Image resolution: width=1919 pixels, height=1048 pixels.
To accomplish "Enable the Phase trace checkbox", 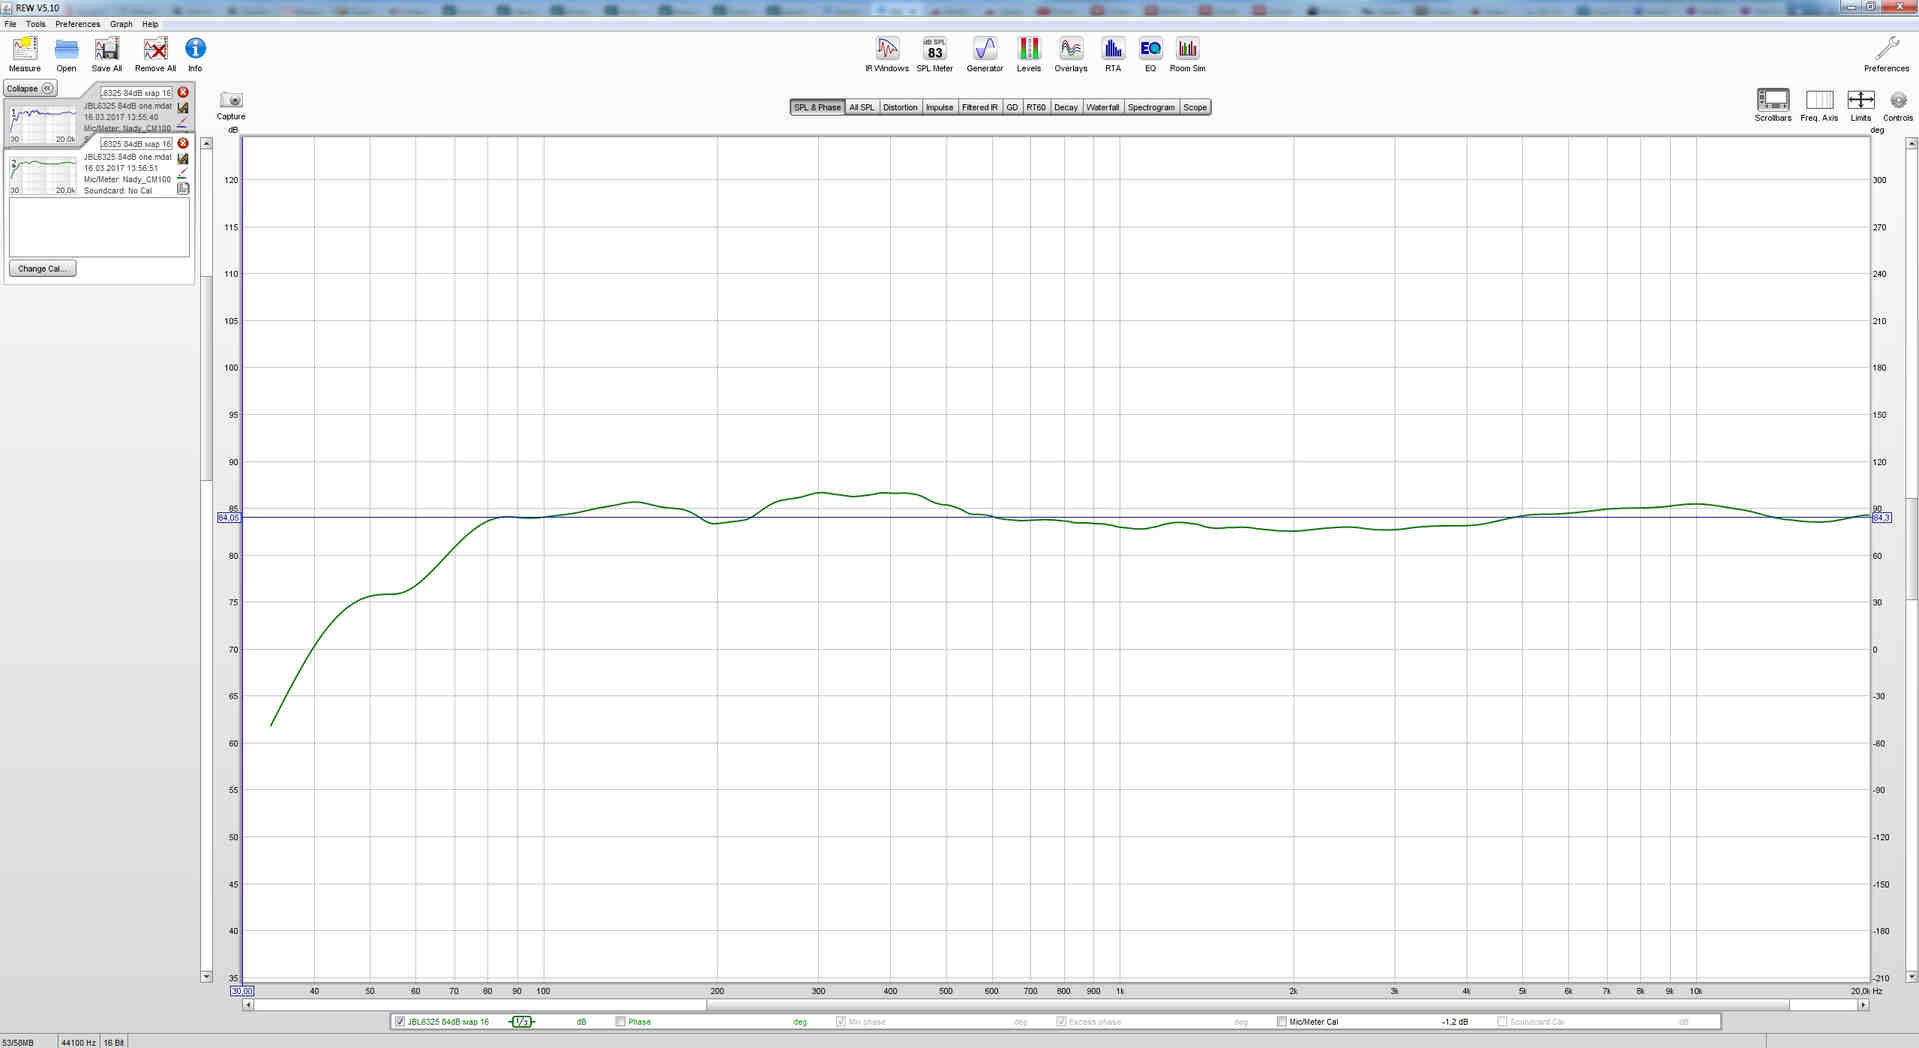I will pos(621,1022).
